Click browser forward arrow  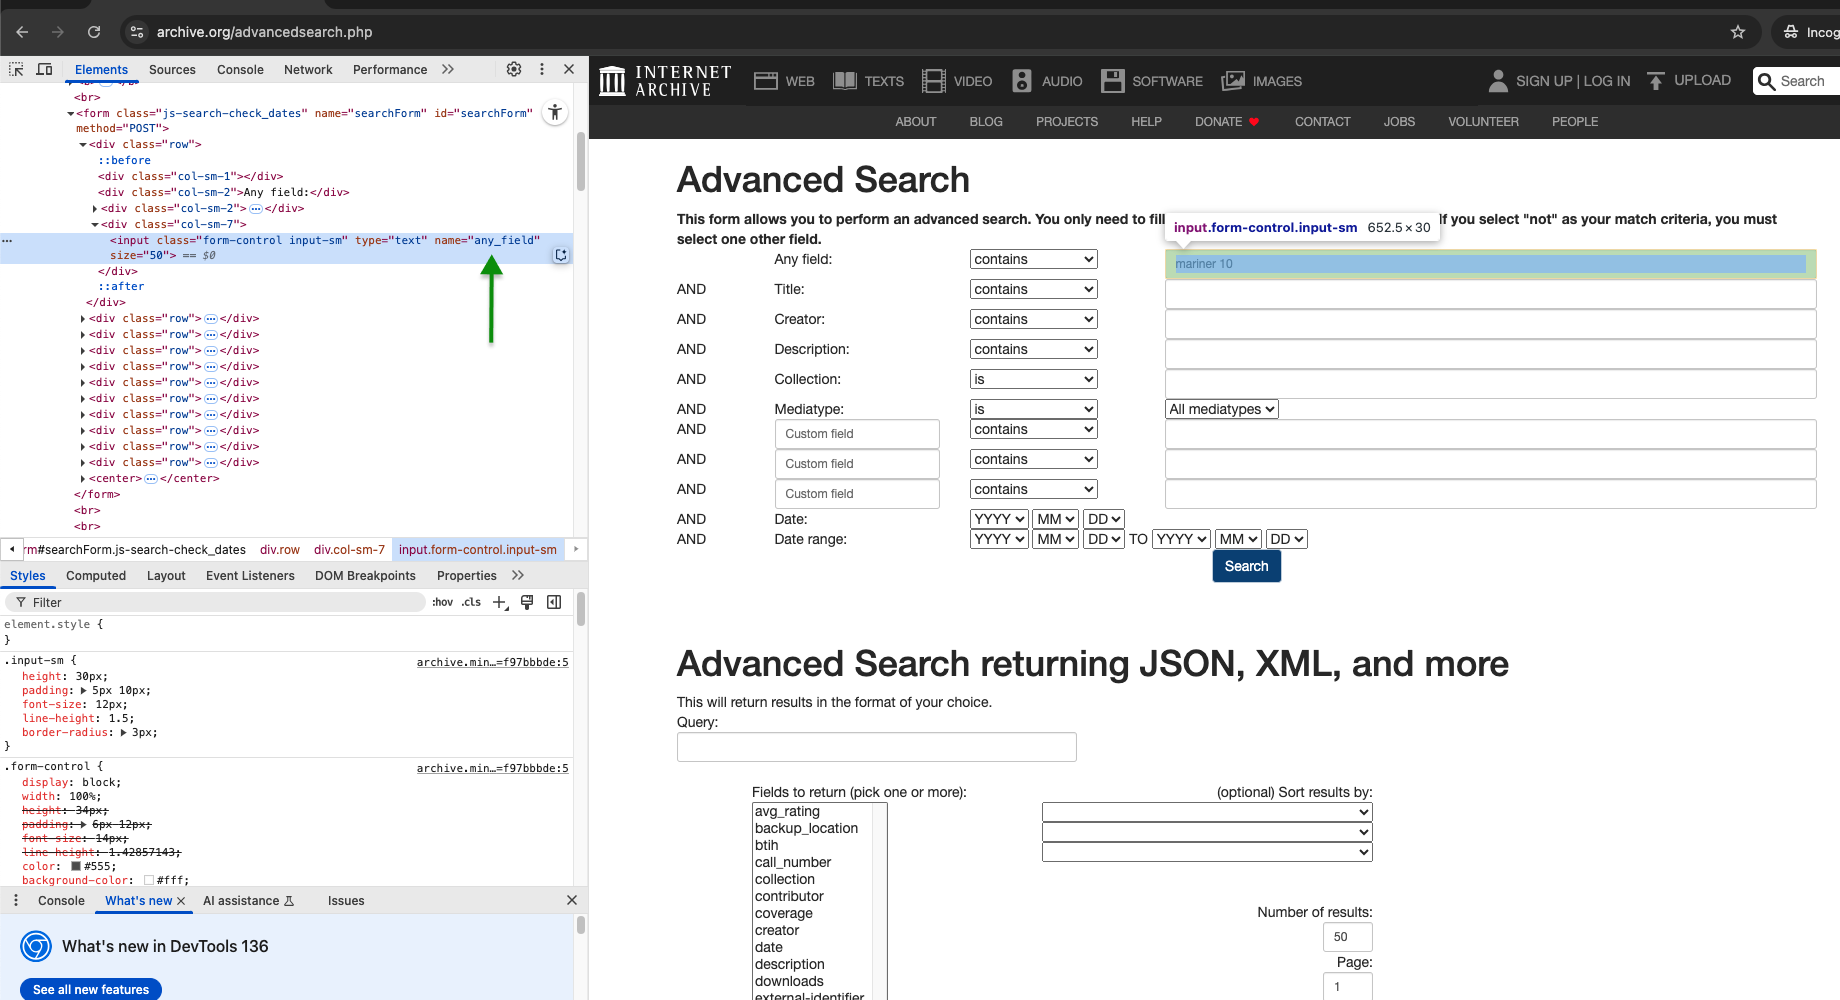tap(58, 32)
